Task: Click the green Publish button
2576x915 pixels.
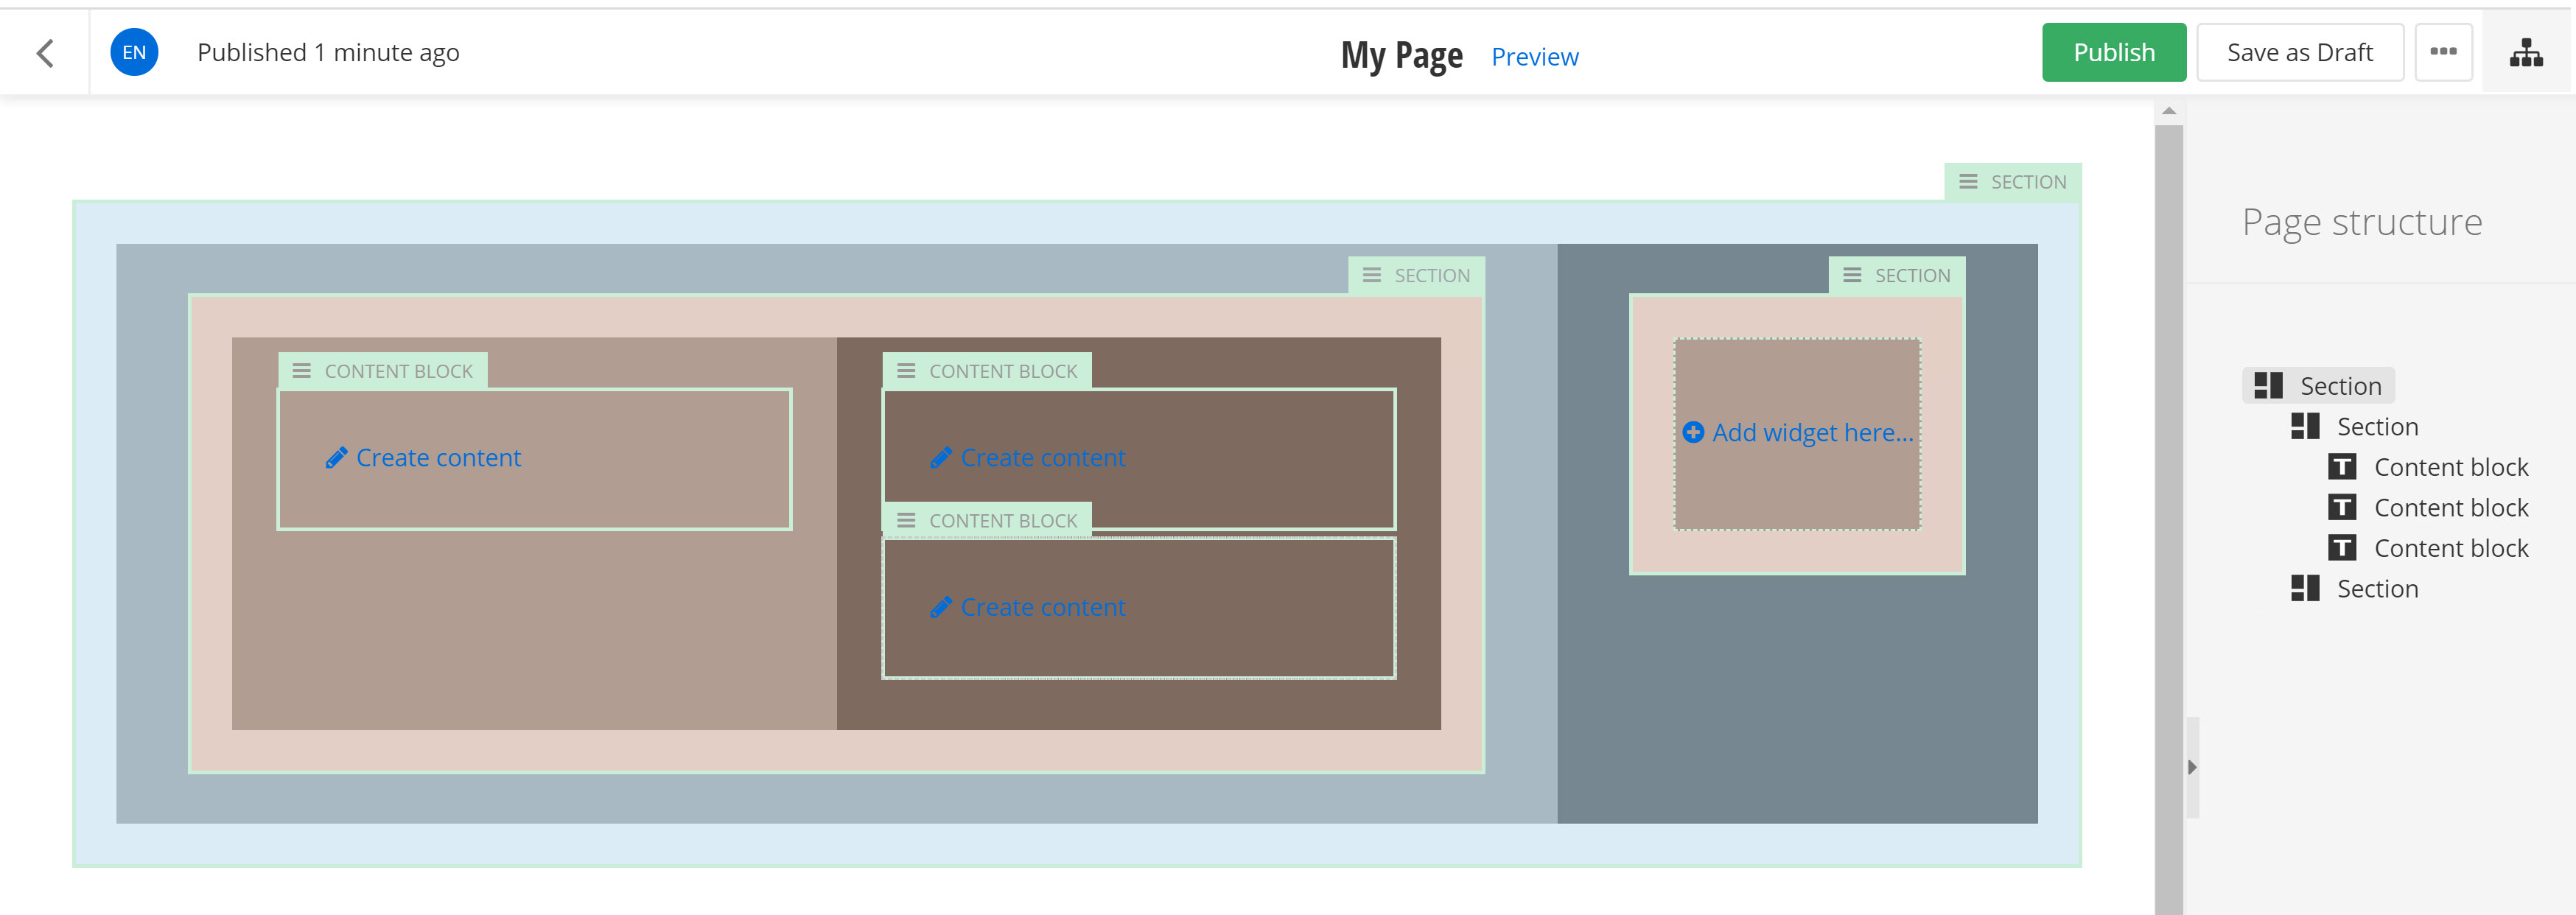Action: pyautogui.click(x=2113, y=53)
